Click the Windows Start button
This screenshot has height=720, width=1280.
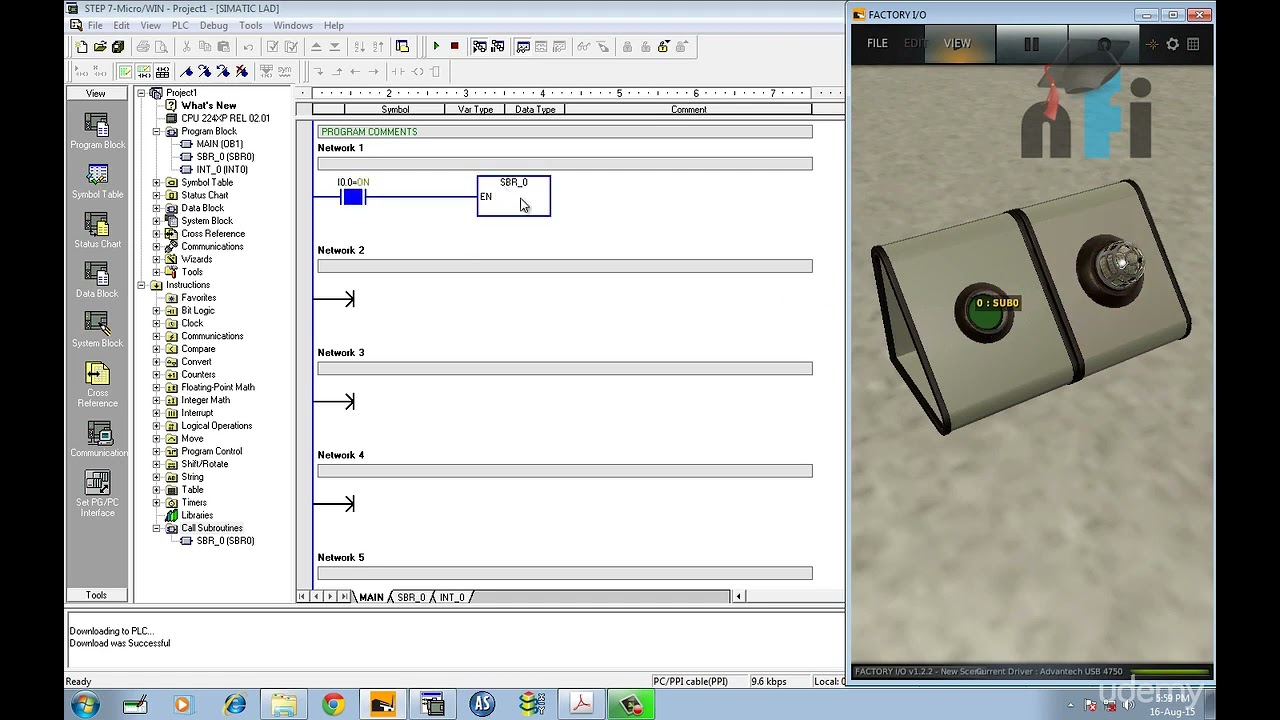85,705
